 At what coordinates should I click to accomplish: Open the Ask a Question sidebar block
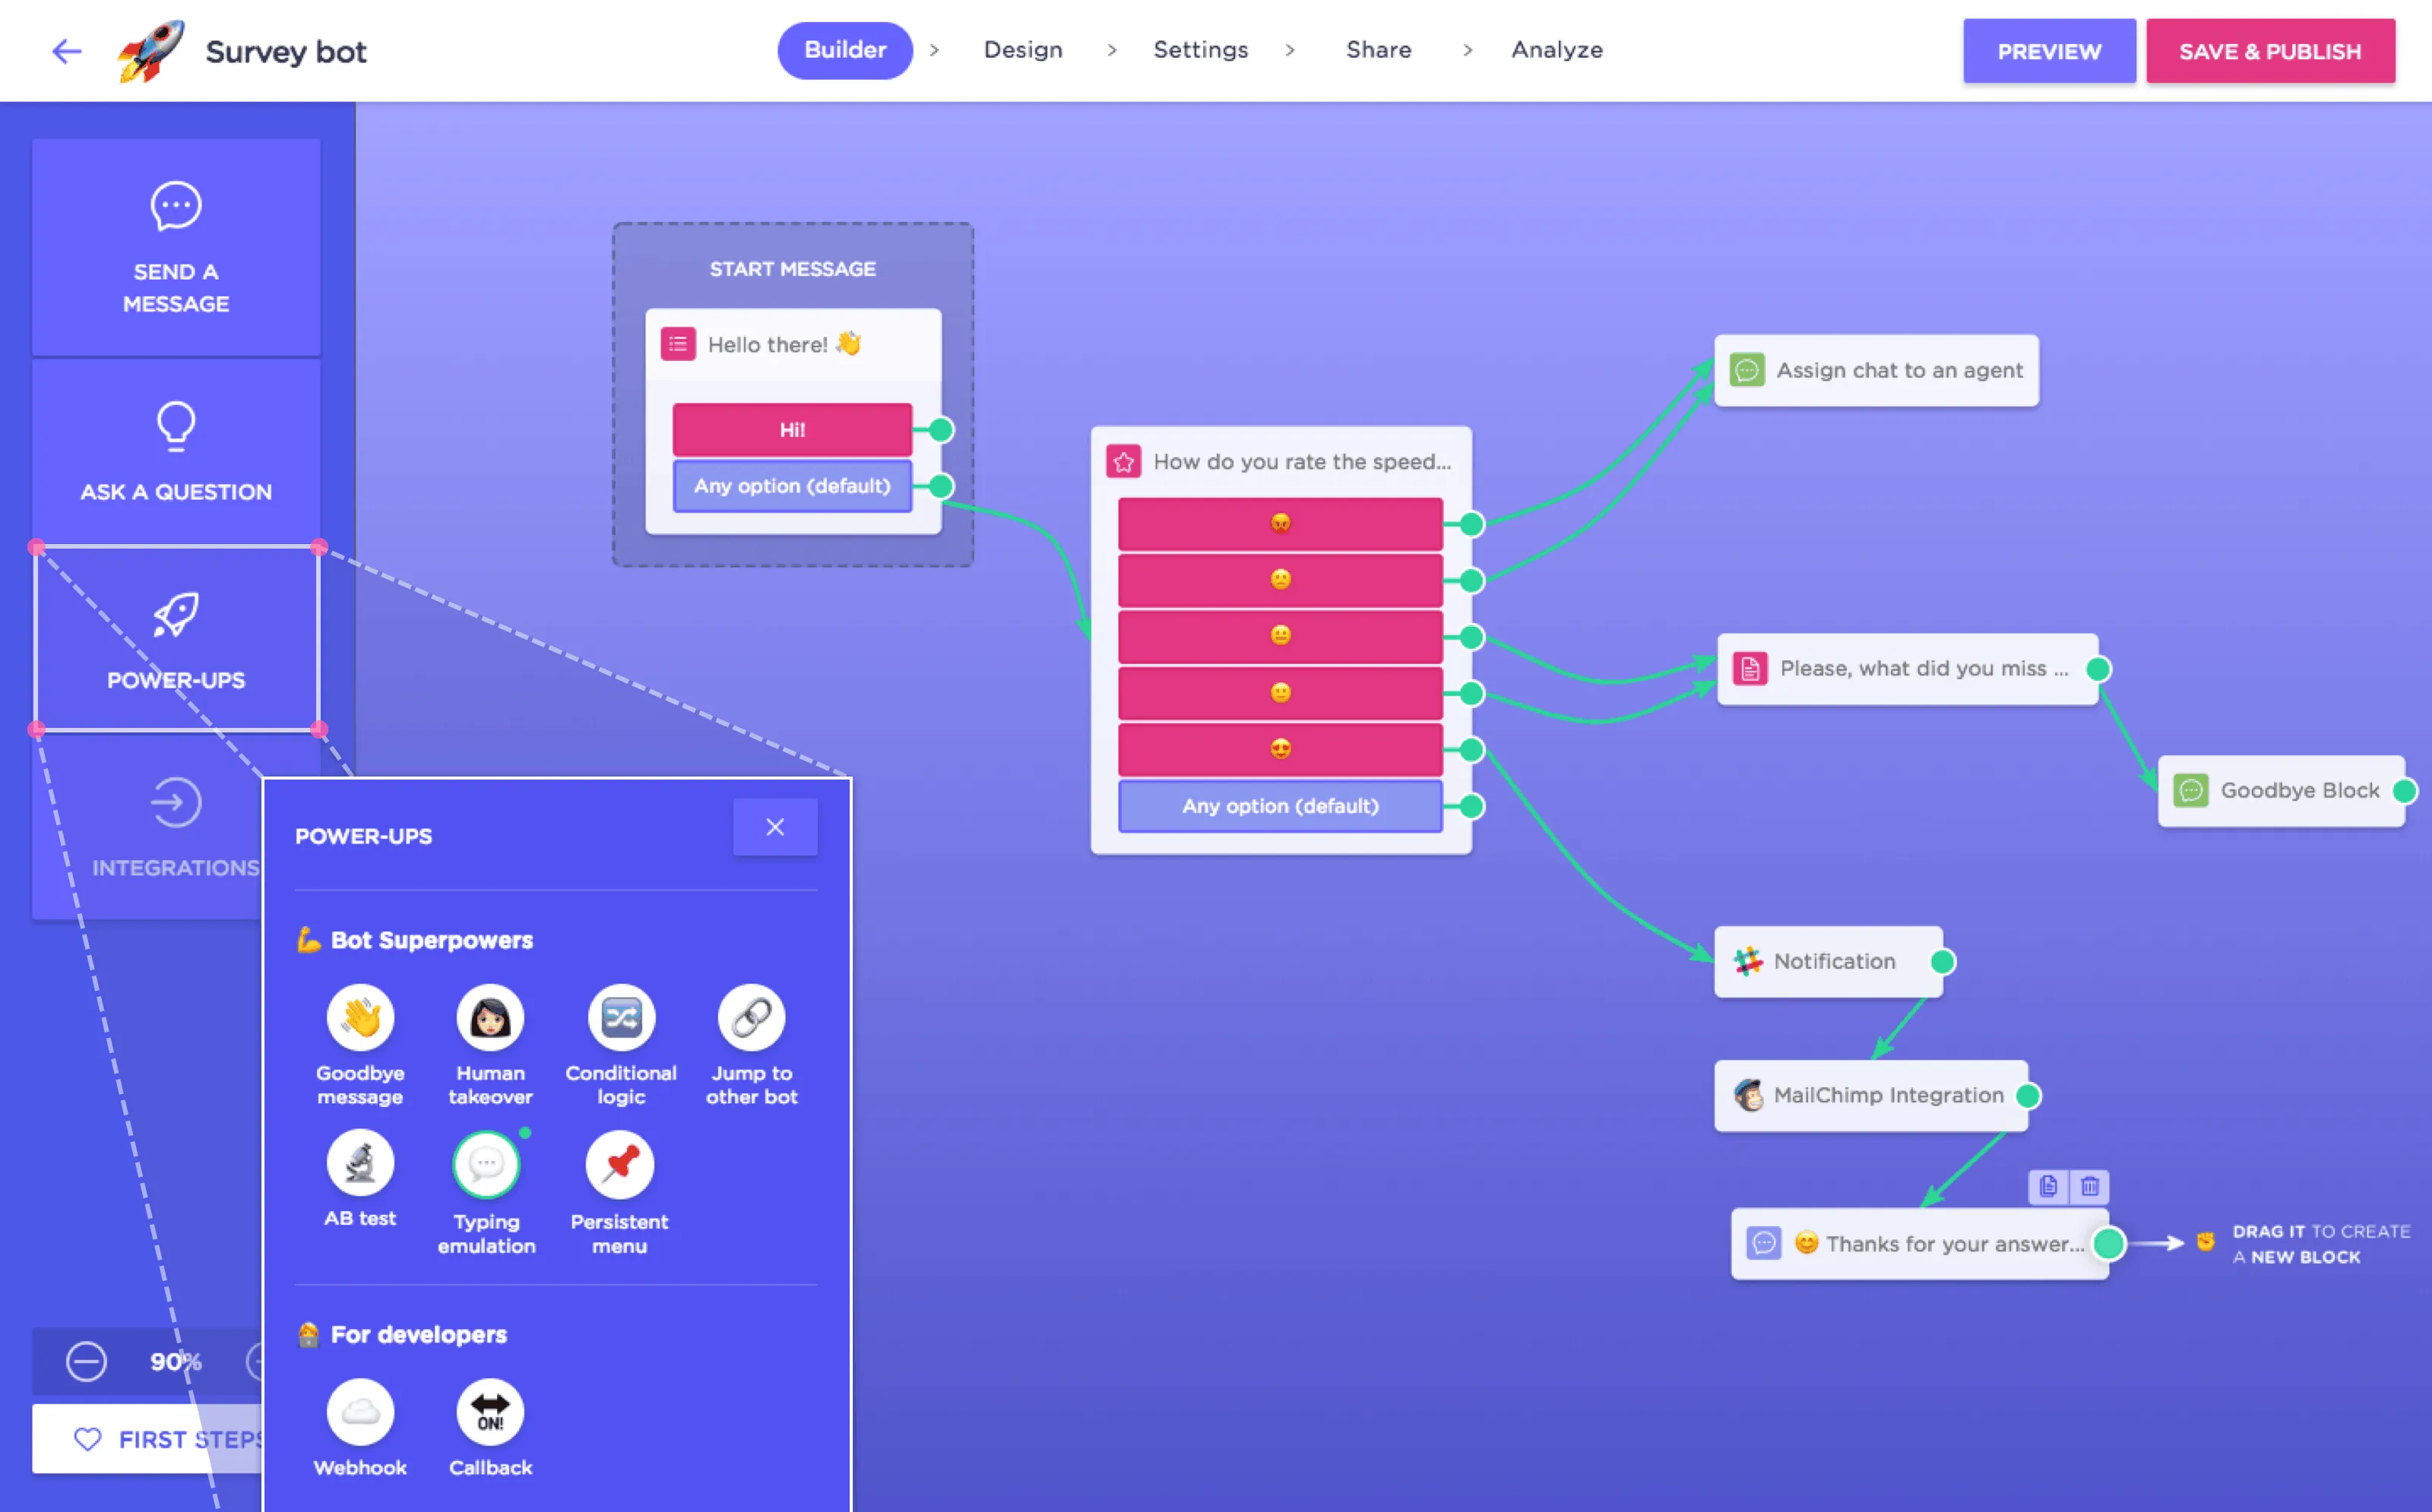176,451
